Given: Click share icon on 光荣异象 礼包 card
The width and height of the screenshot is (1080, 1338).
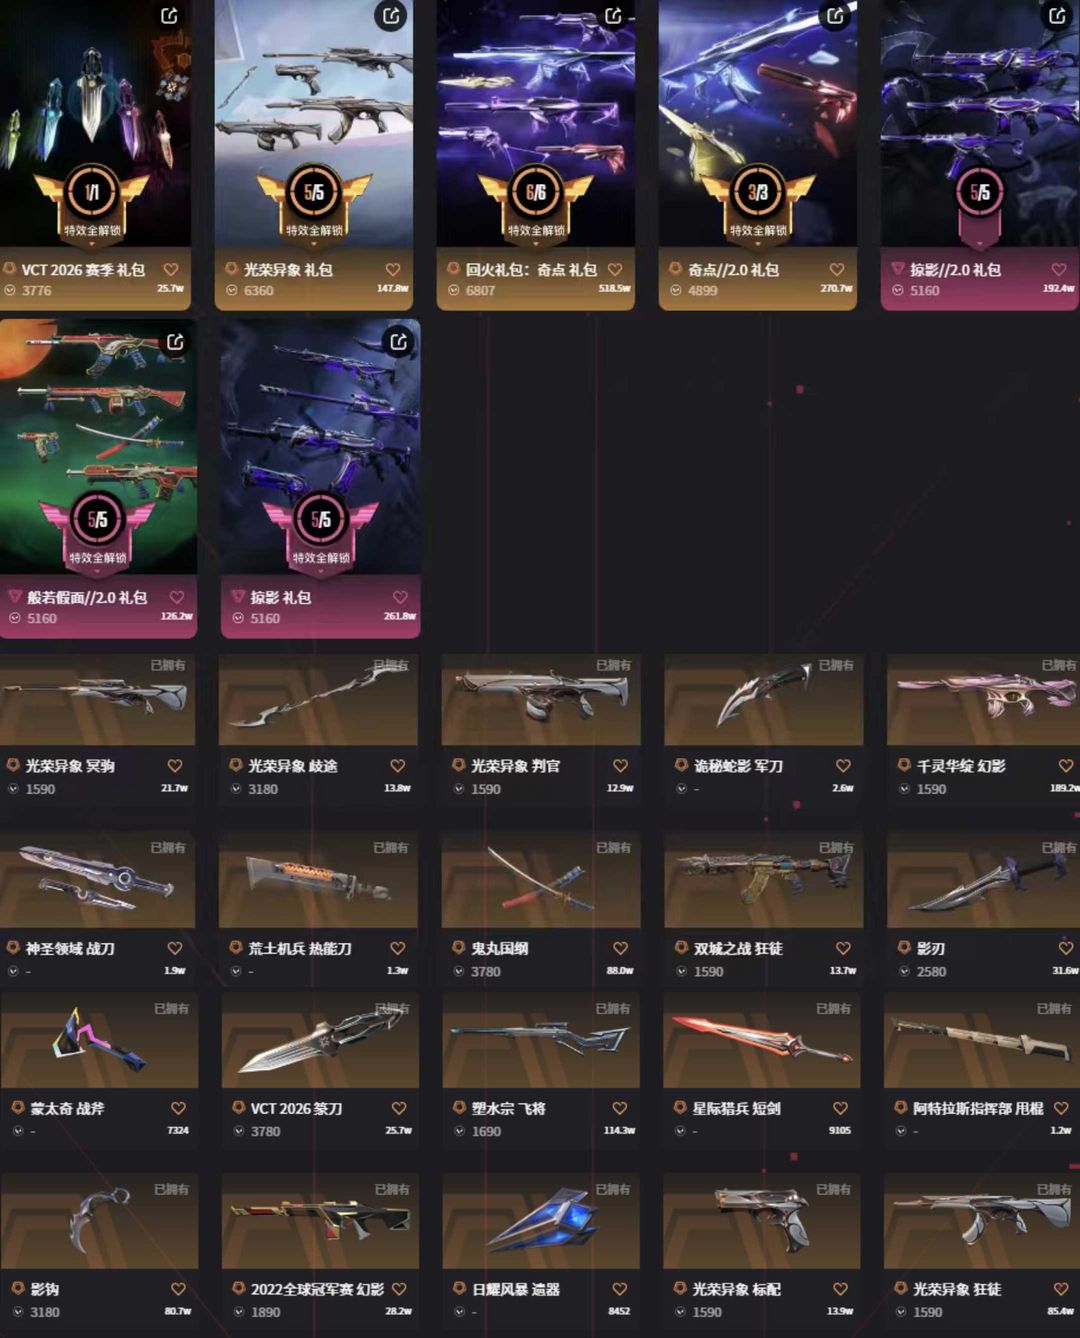Looking at the screenshot, I should 391,15.
